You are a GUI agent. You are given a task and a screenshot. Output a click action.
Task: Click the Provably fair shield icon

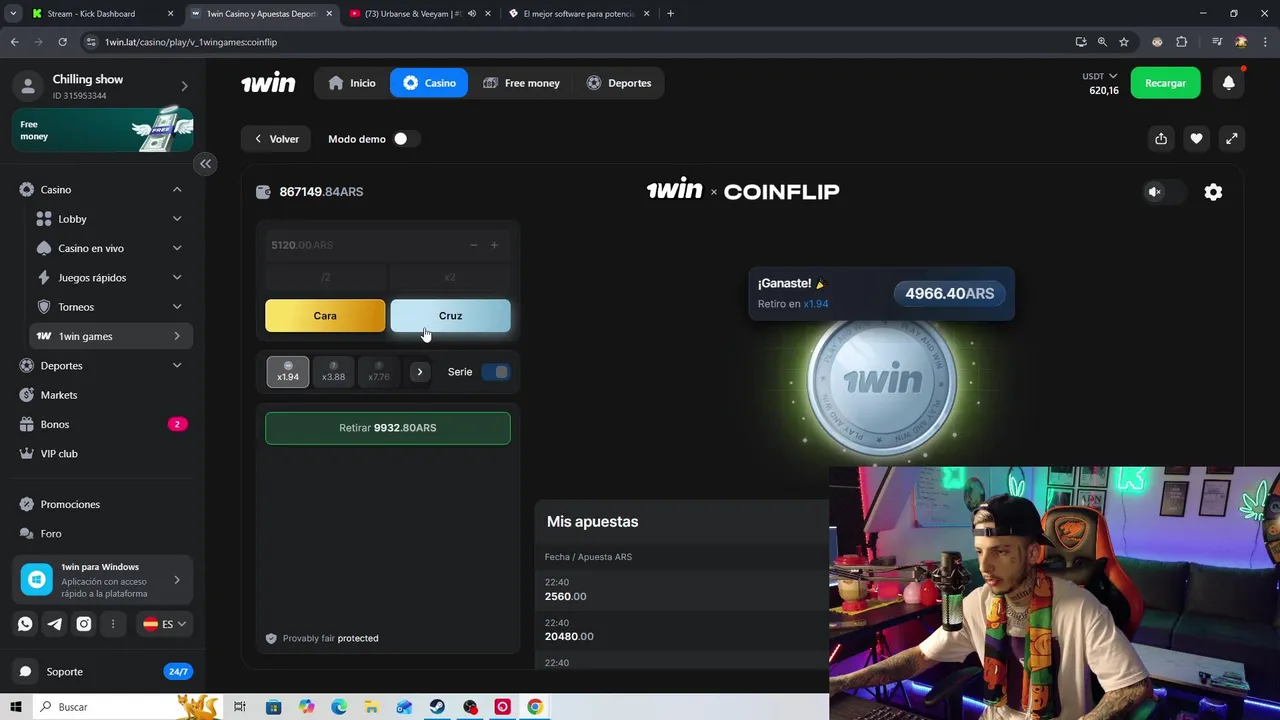[271, 638]
